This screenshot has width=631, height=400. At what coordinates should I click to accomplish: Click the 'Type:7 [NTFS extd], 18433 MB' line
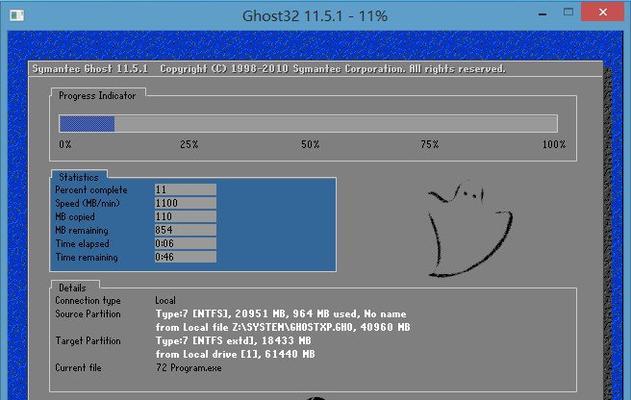click(233, 341)
